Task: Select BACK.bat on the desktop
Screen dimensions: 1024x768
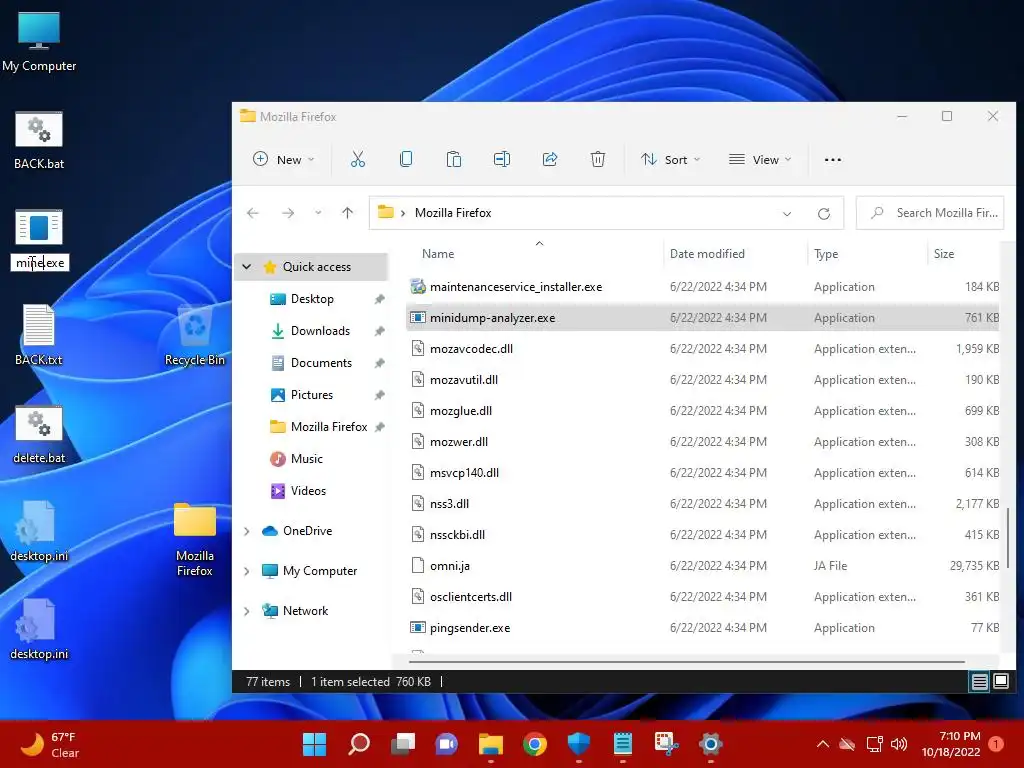Action: pyautogui.click(x=39, y=140)
